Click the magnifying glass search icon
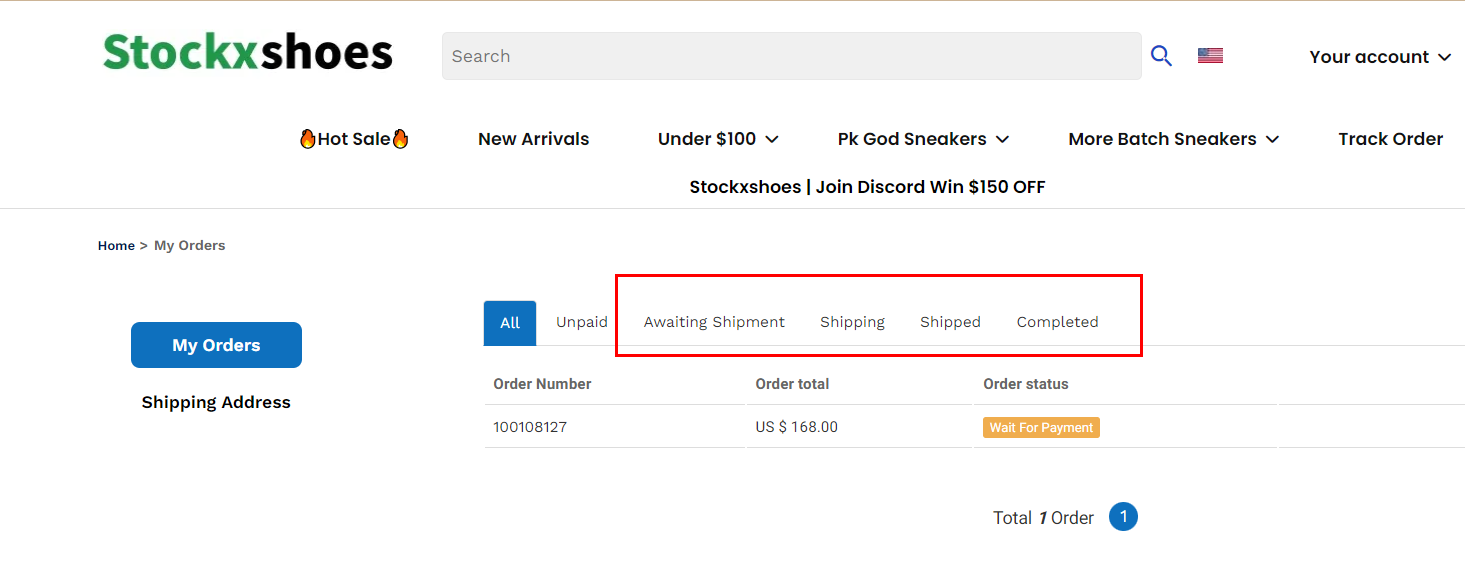 (1161, 56)
